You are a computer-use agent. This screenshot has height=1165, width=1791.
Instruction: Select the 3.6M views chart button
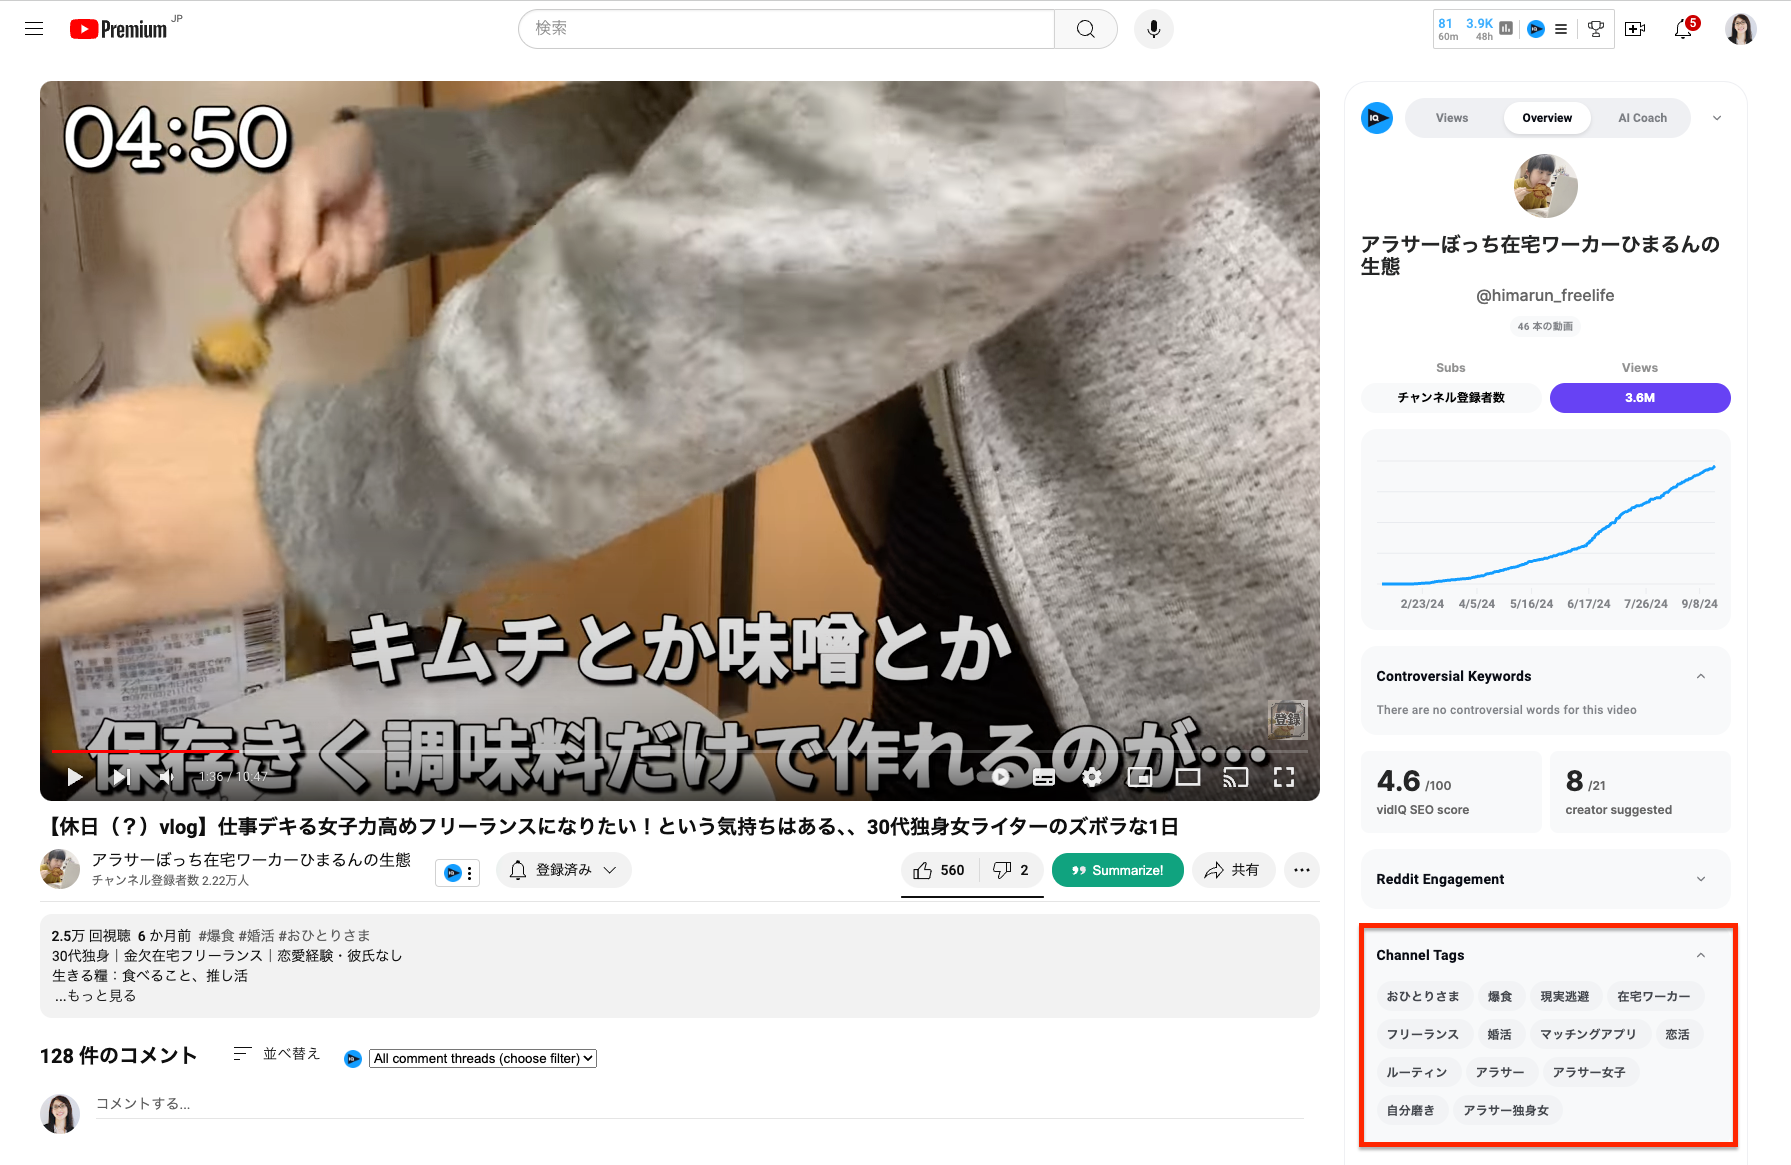1640,398
